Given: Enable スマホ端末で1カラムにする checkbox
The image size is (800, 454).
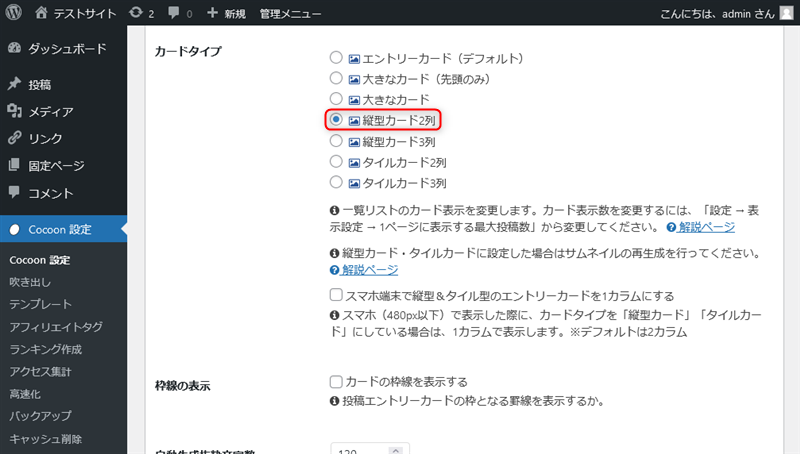Looking at the screenshot, I should 336,295.
